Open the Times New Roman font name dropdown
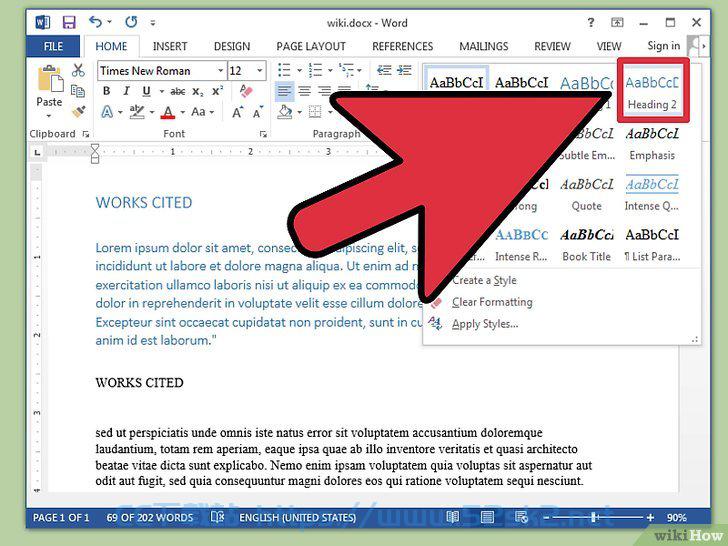 click(221, 71)
